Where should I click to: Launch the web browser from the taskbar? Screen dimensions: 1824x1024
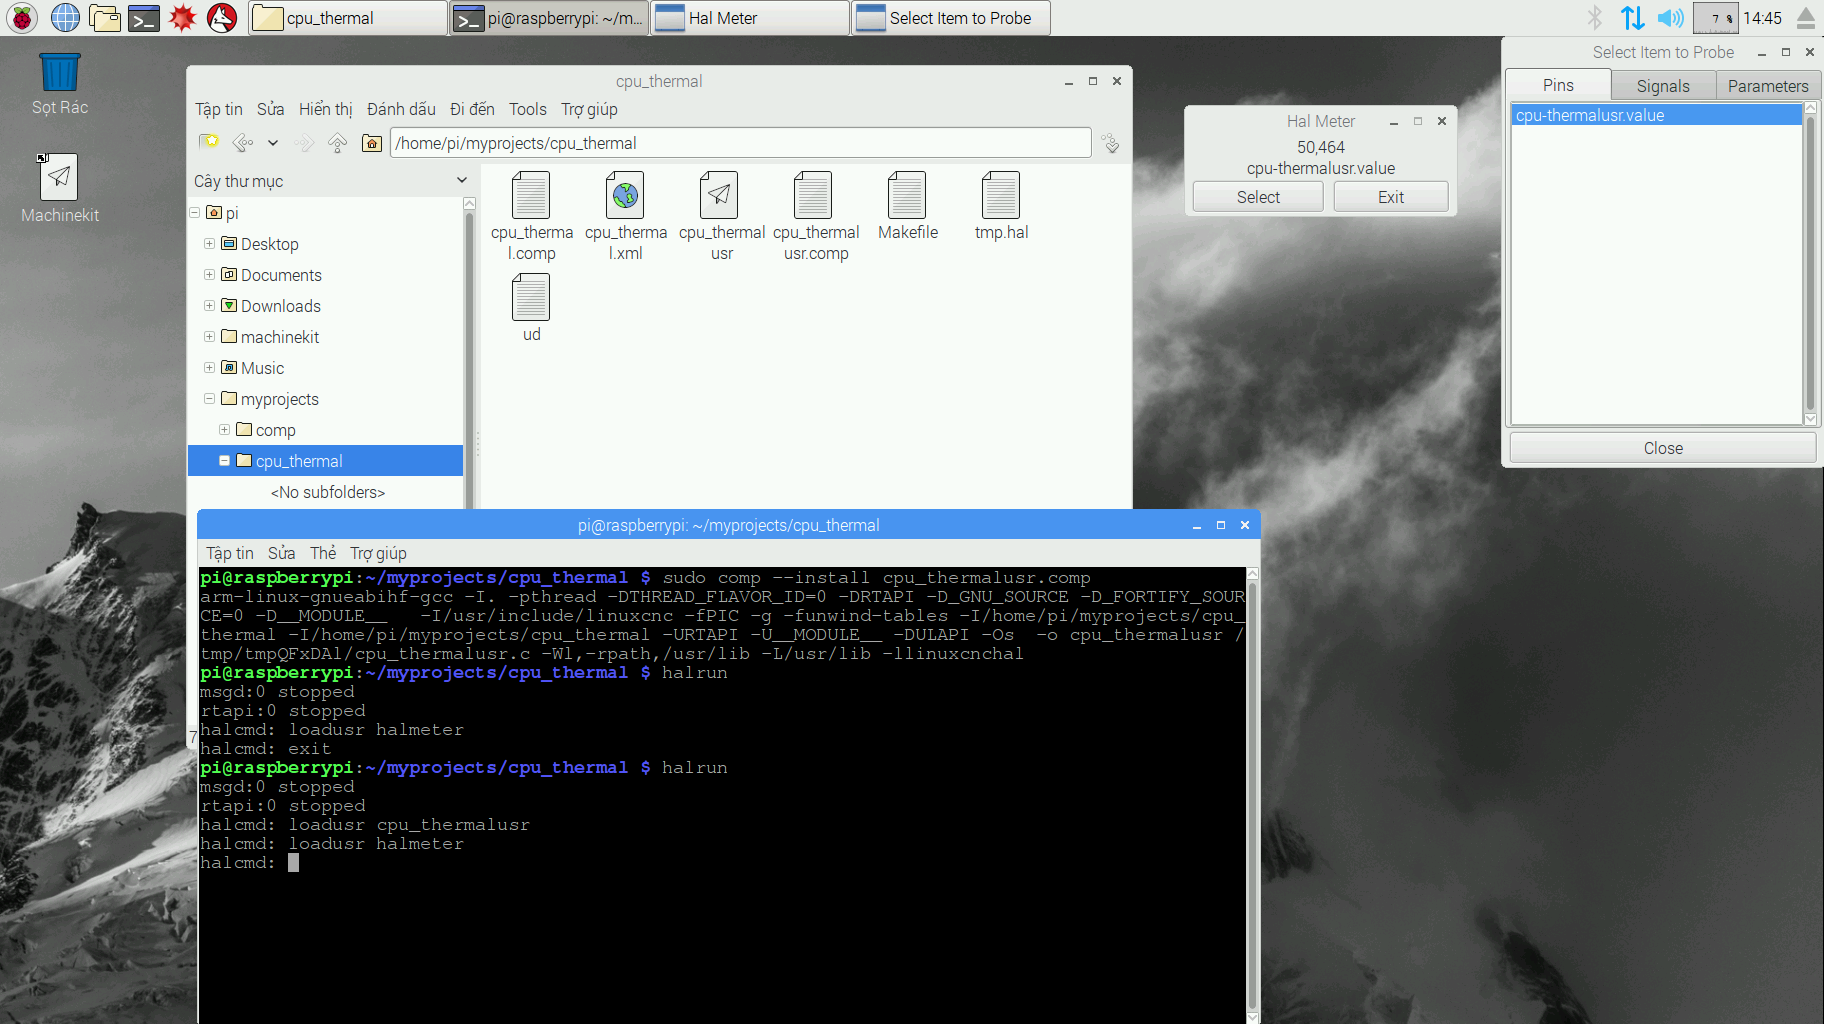[65, 17]
